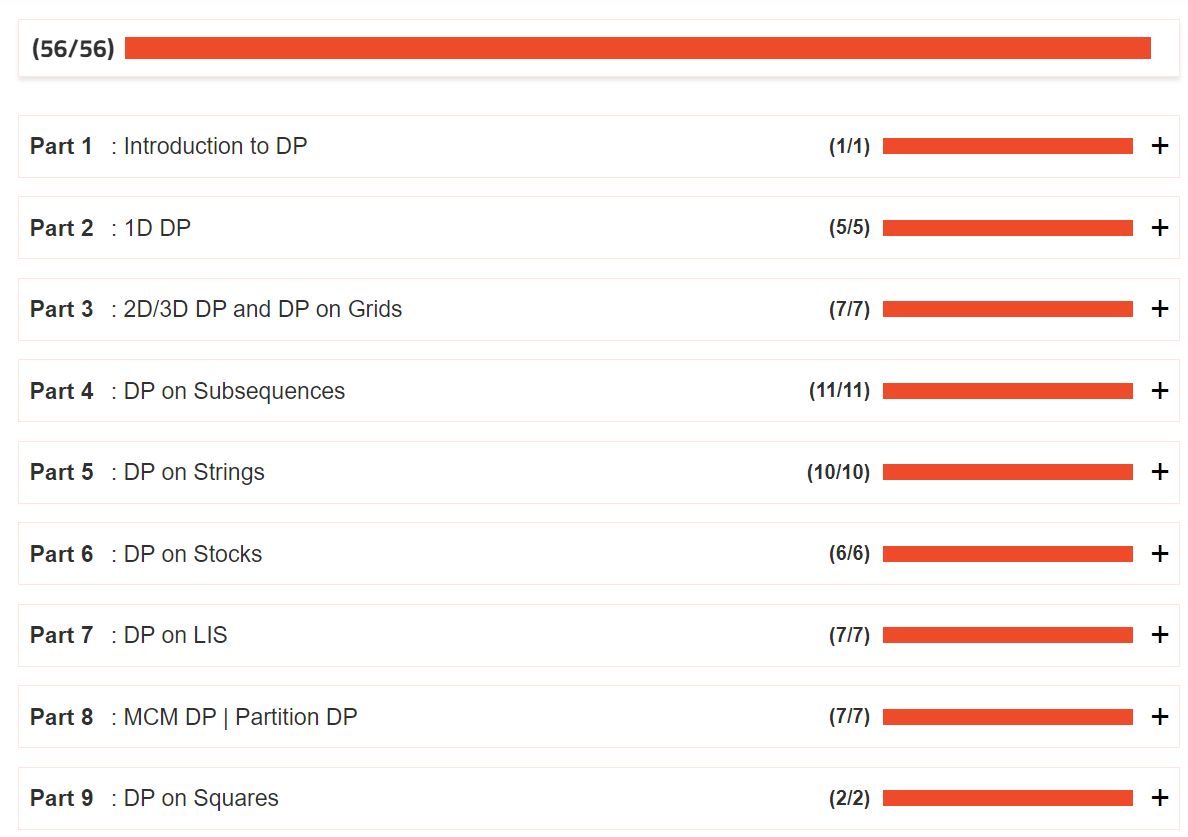Image resolution: width=1188 pixels, height=837 pixels.
Task: Select the Part 6 label
Action: [61, 554]
